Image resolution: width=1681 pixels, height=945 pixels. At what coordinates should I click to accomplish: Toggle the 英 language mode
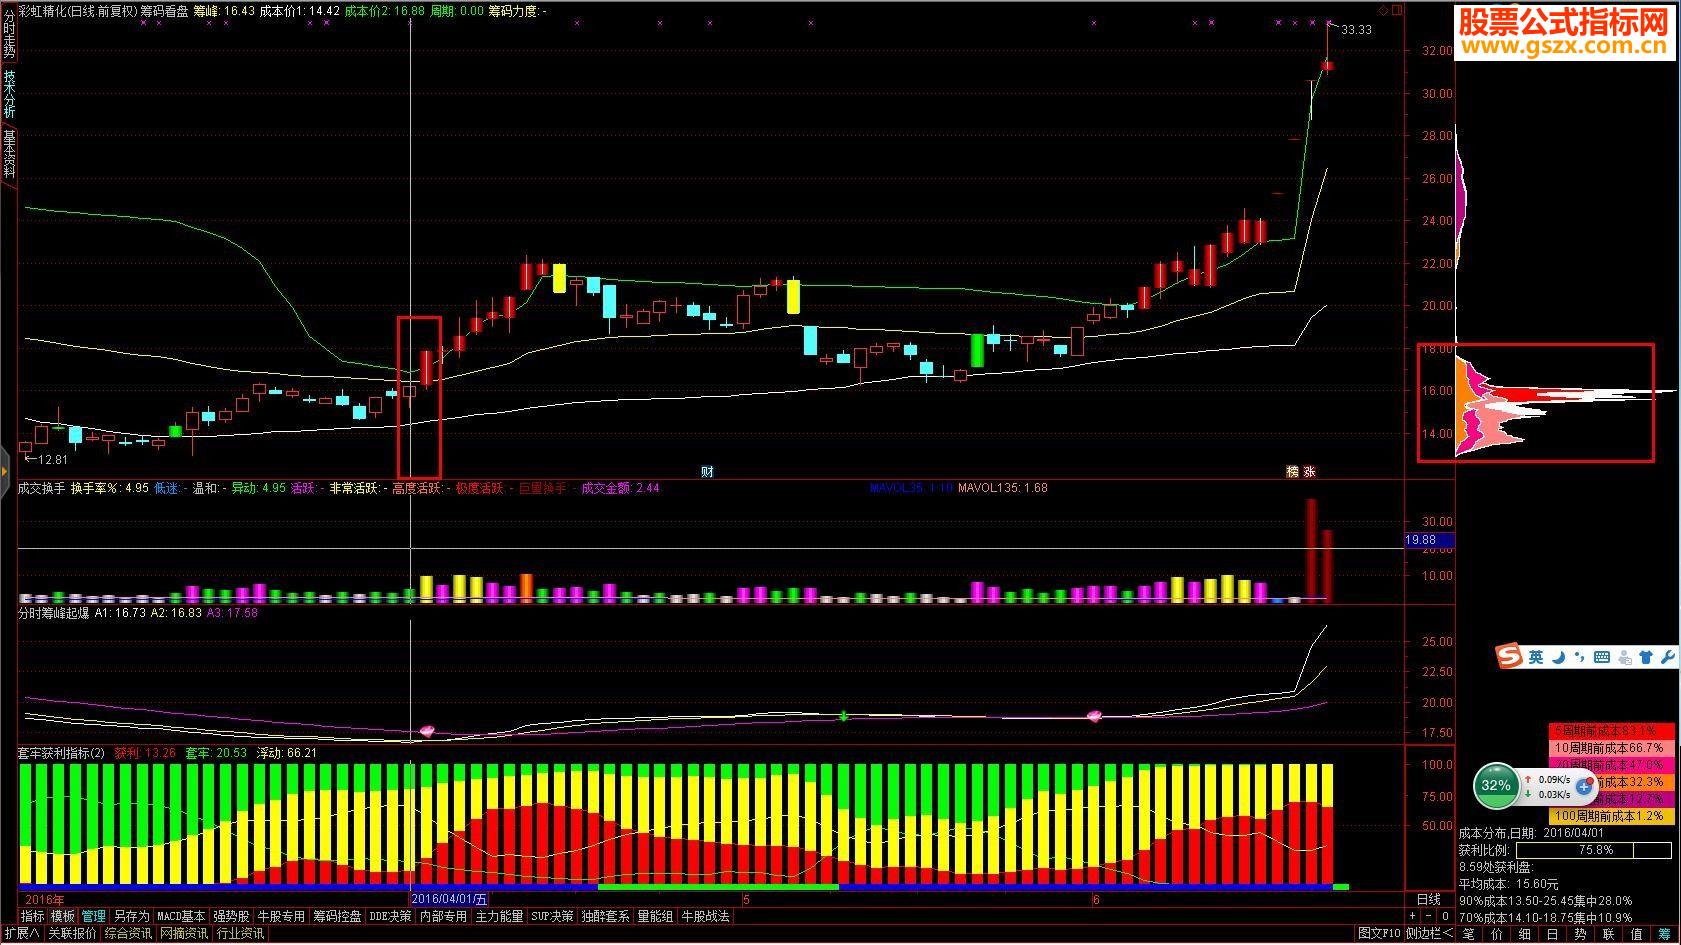(x=1535, y=657)
